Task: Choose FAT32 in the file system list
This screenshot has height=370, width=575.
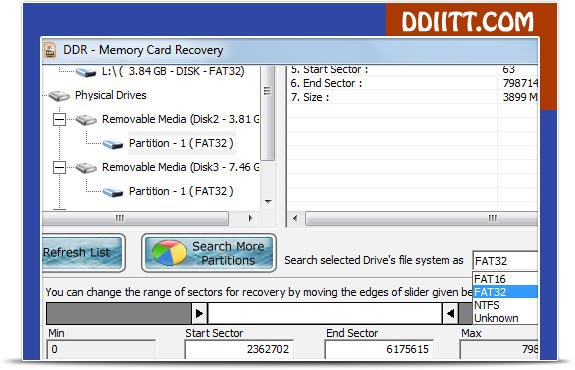Action: tap(505, 292)
